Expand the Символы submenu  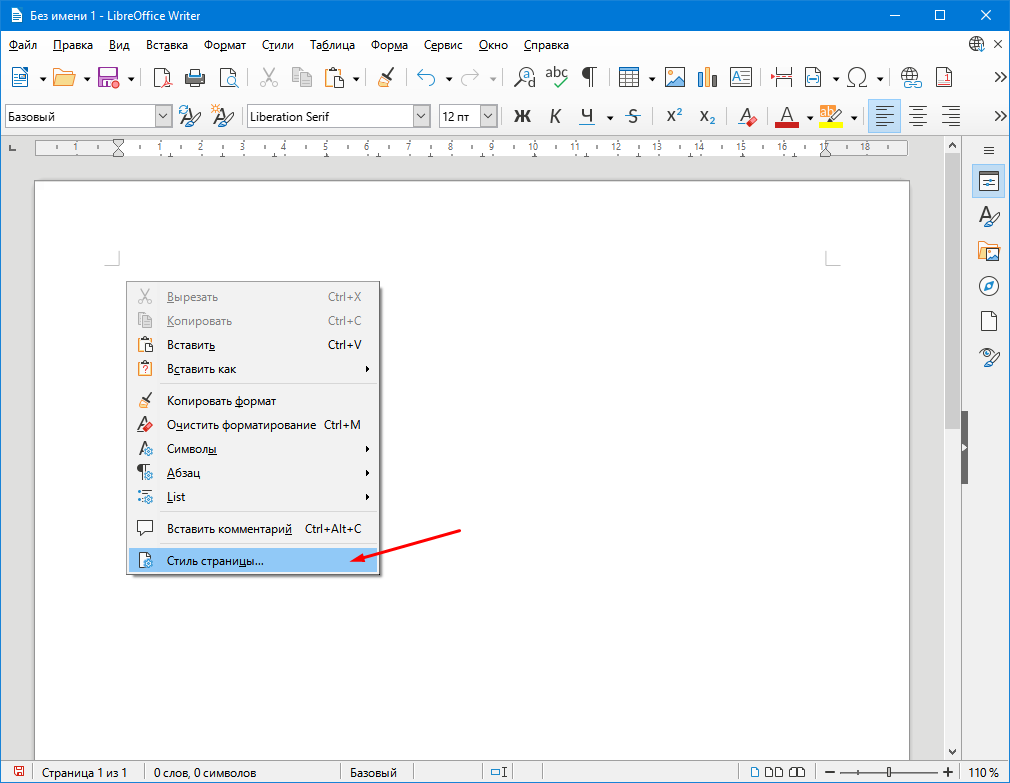click(253, 449)
